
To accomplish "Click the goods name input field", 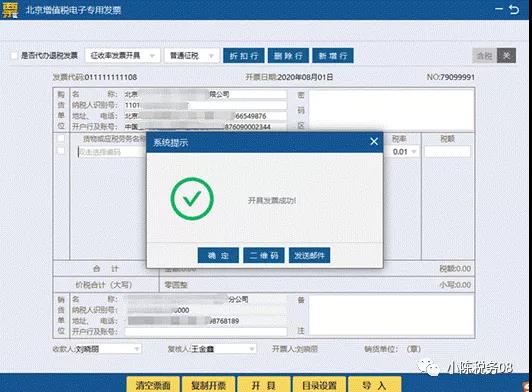I will pyautogui.click(x=112, y=152).
